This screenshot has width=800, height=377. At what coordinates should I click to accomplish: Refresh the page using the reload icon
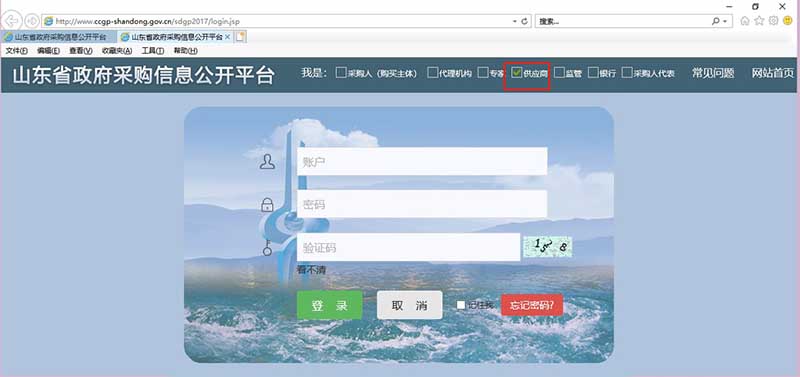524,21
